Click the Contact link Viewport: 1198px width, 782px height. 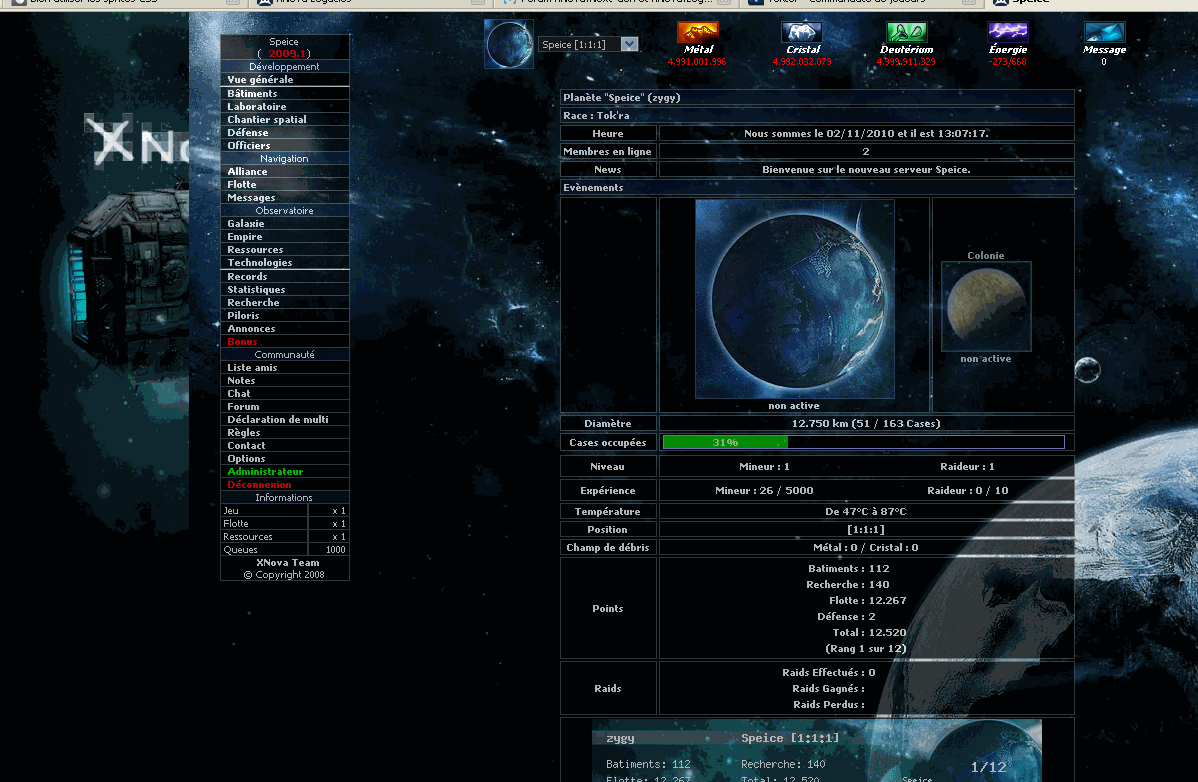point(246,445)
